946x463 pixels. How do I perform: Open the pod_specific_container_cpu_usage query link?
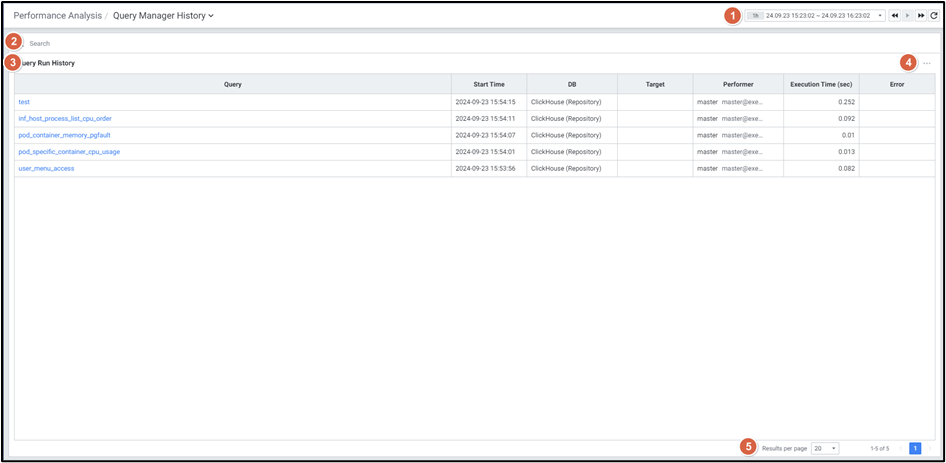(69, 152)
